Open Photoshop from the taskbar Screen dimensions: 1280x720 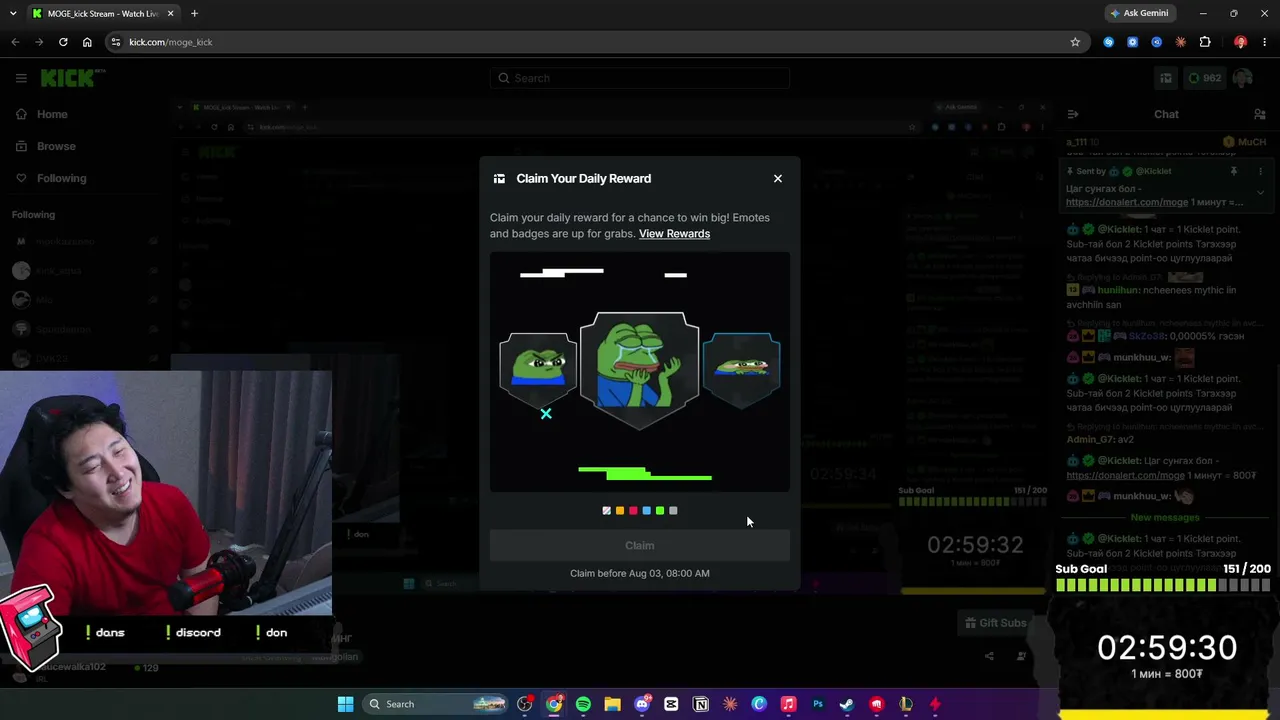(818, 704)
